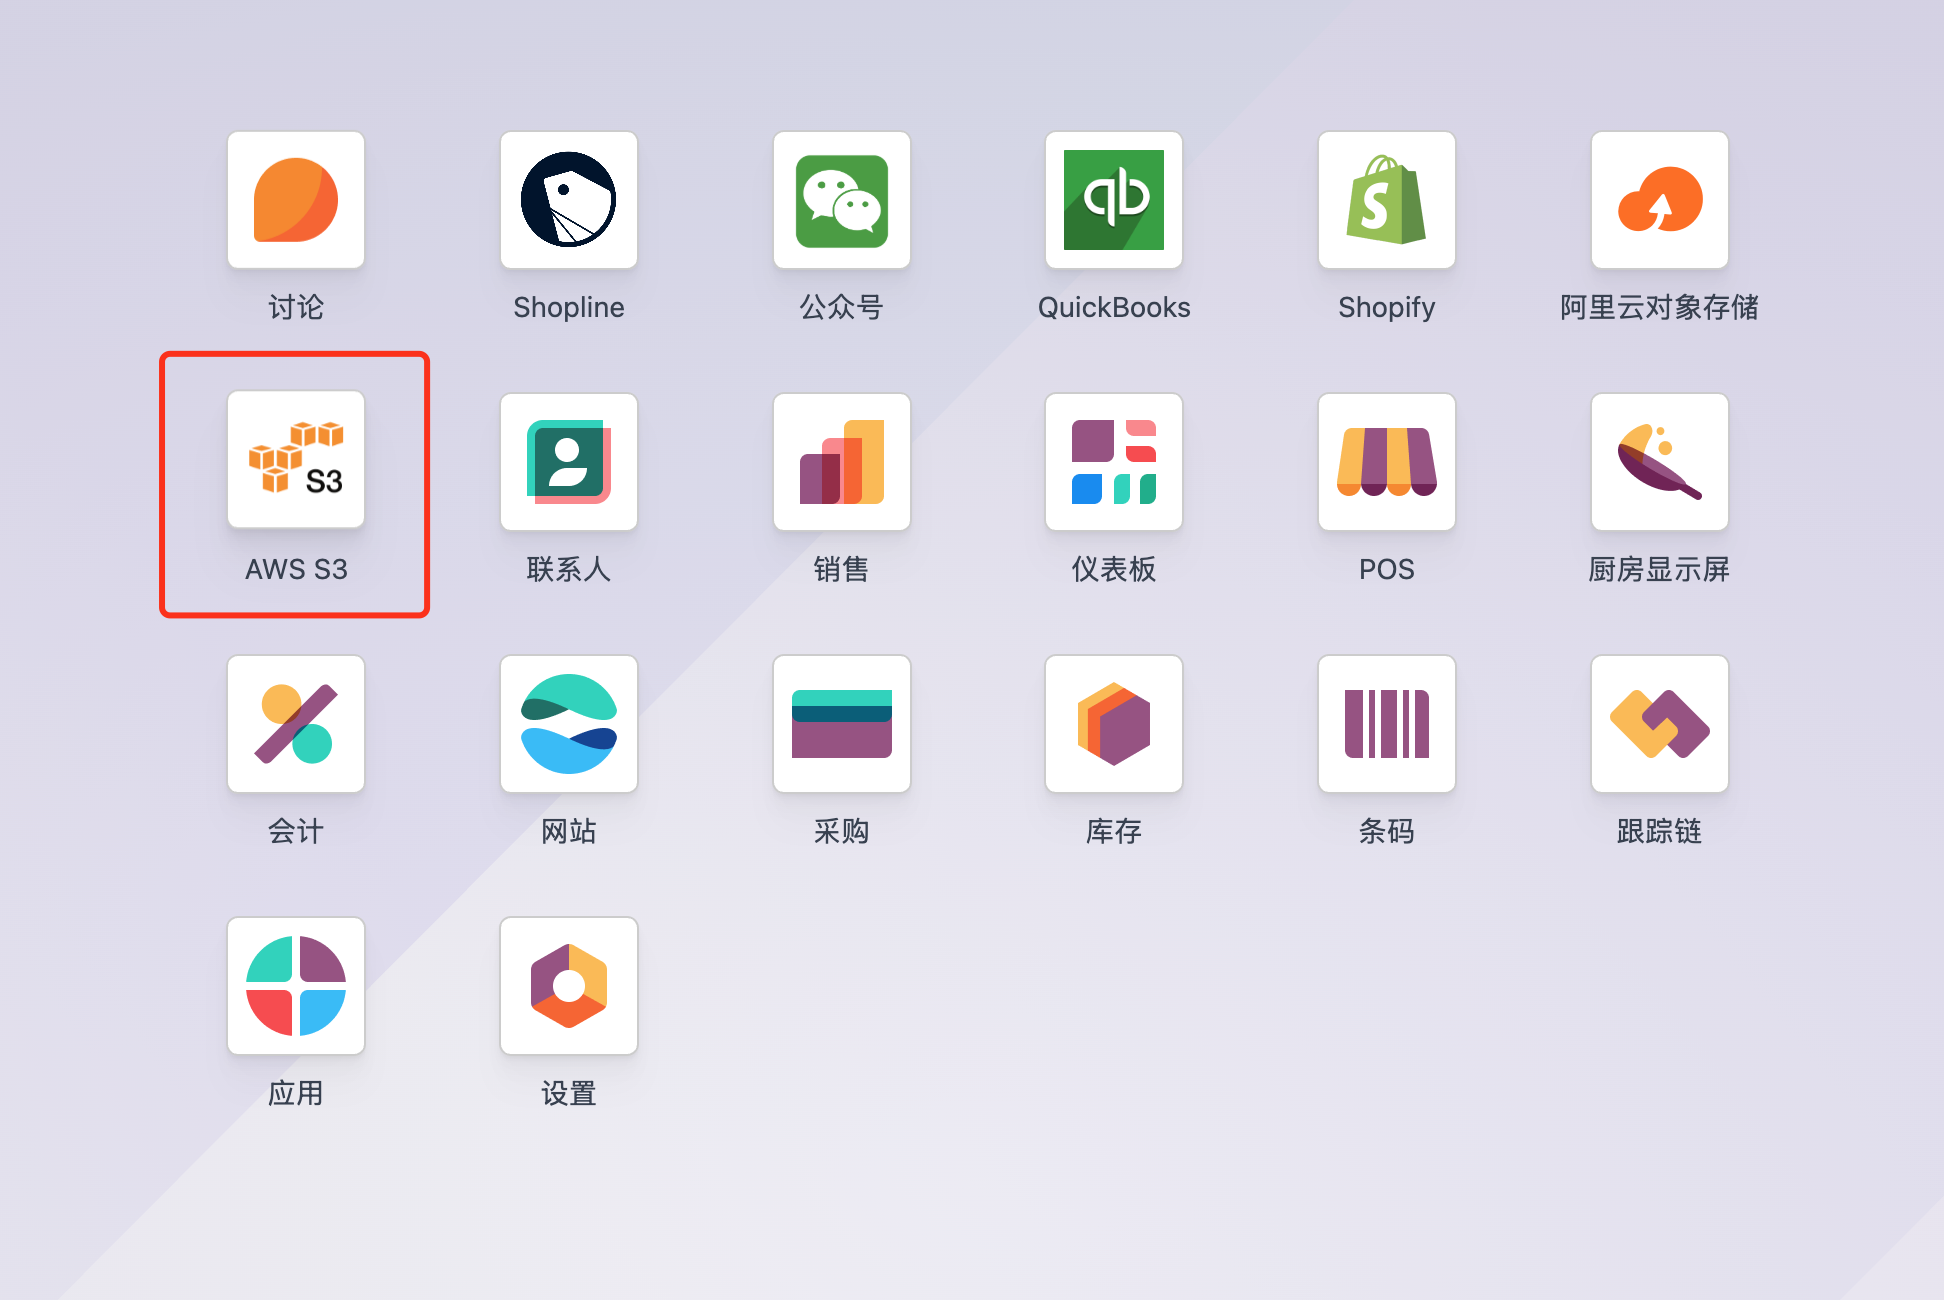Open the 会计 accounting app icon
This screenshot has width=1944, height=1300.
[296, 724]
